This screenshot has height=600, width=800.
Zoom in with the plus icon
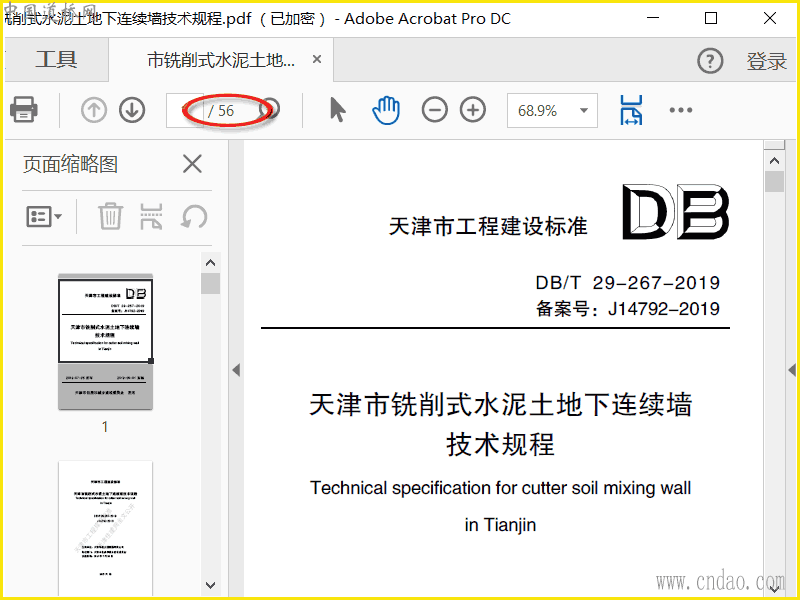473,110
